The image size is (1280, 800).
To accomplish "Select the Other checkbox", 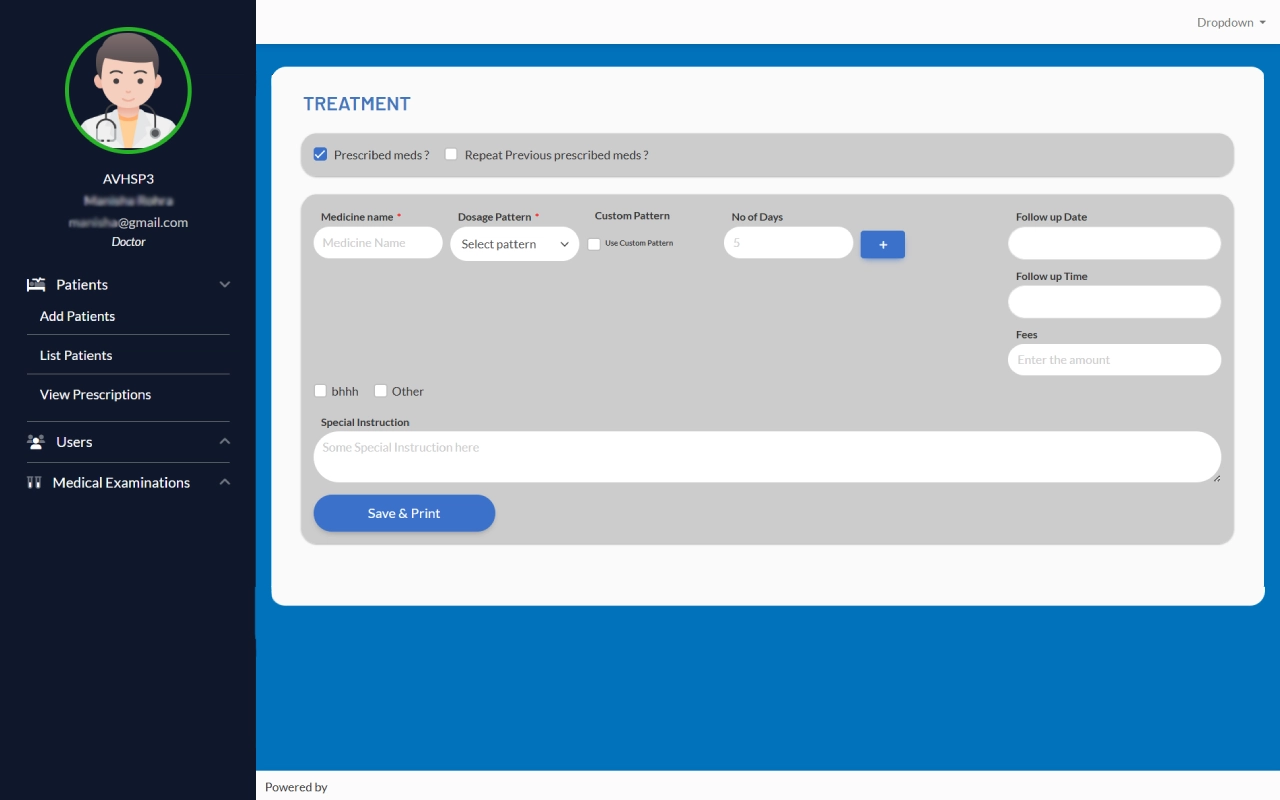I will tap(381, 391).
